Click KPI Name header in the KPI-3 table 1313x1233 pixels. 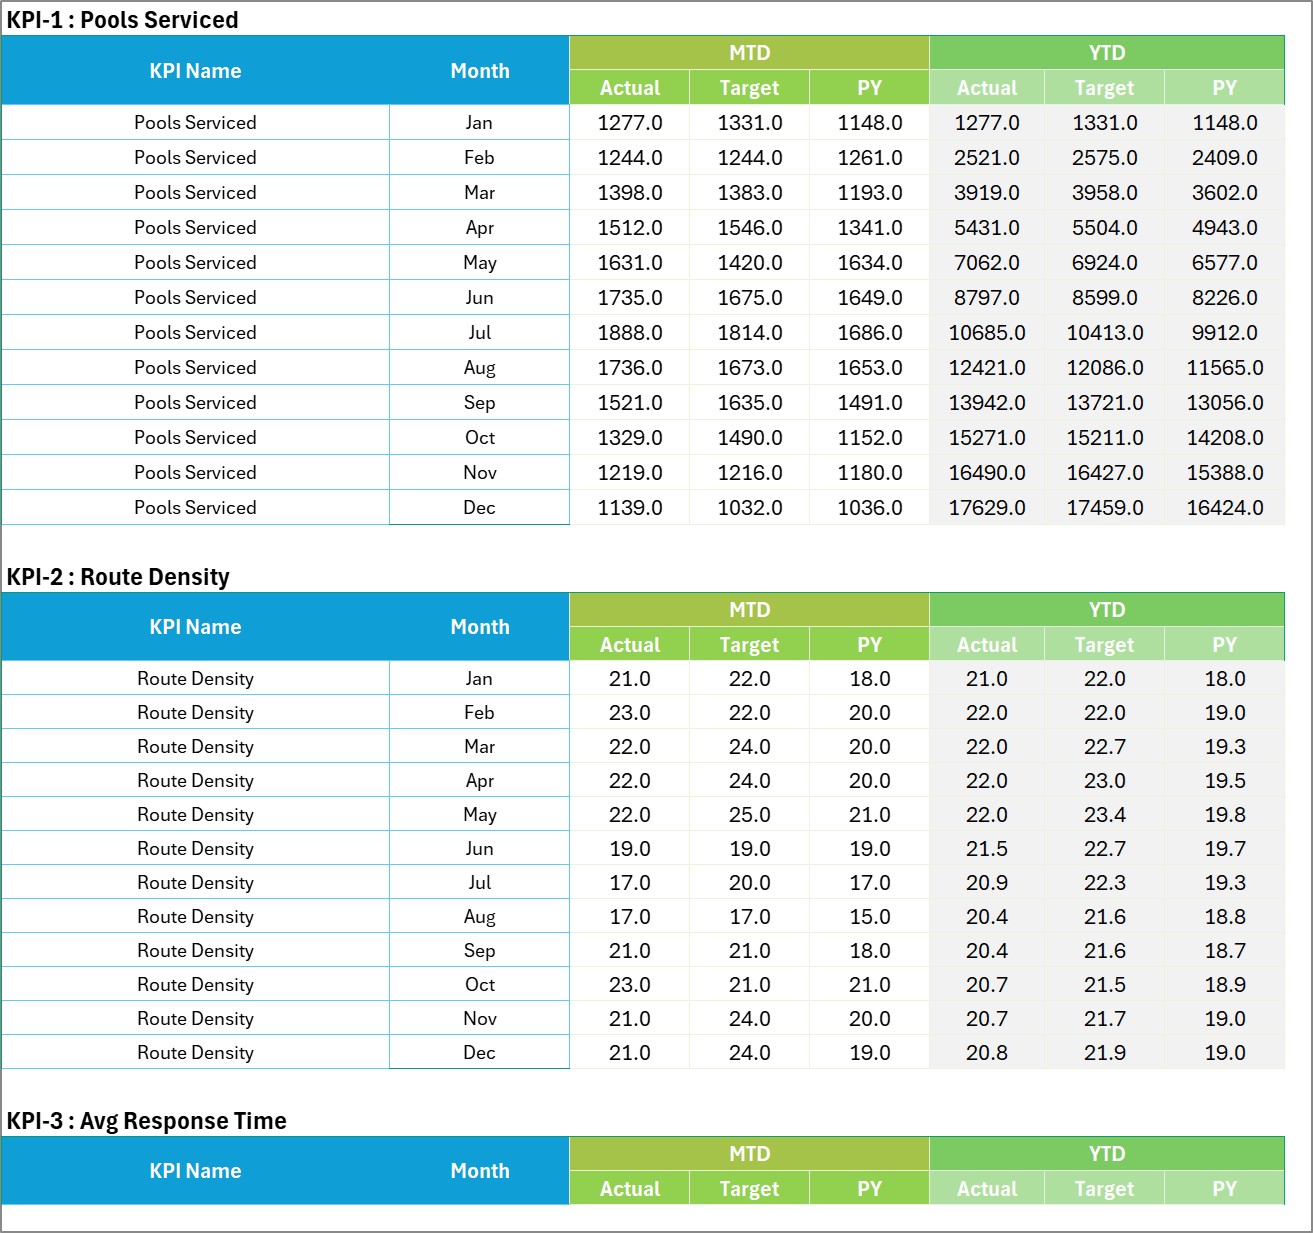[195, 1171]
